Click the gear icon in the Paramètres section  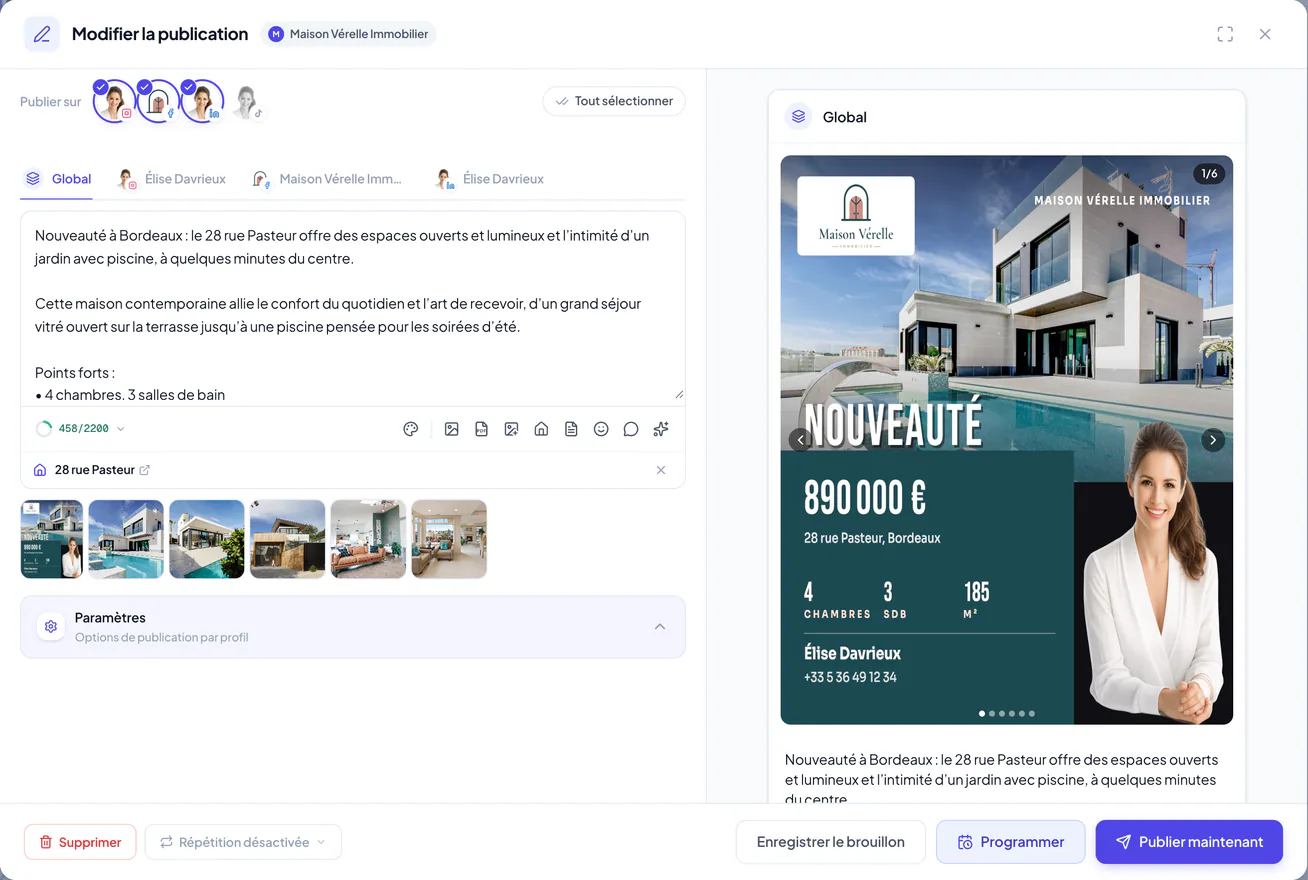pos(51,627)
